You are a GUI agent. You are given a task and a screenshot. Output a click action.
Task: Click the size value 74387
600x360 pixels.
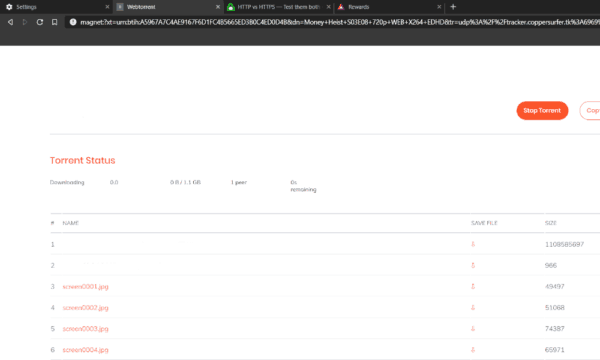tap(554, 329)
